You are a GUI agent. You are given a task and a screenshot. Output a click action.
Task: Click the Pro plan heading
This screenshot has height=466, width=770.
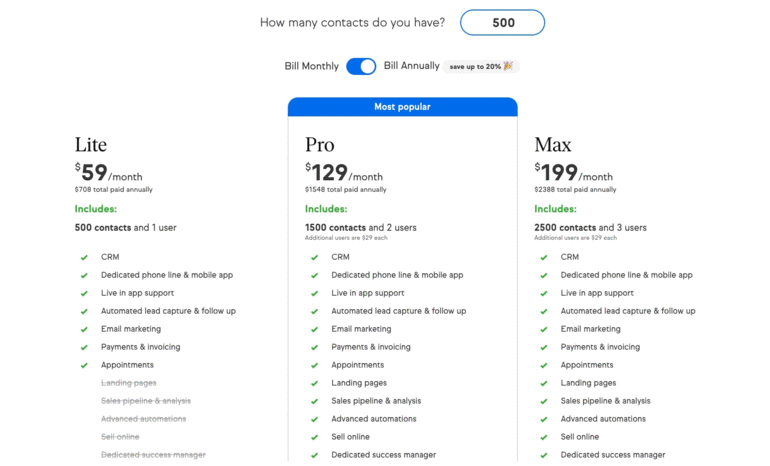click(320, 145)
